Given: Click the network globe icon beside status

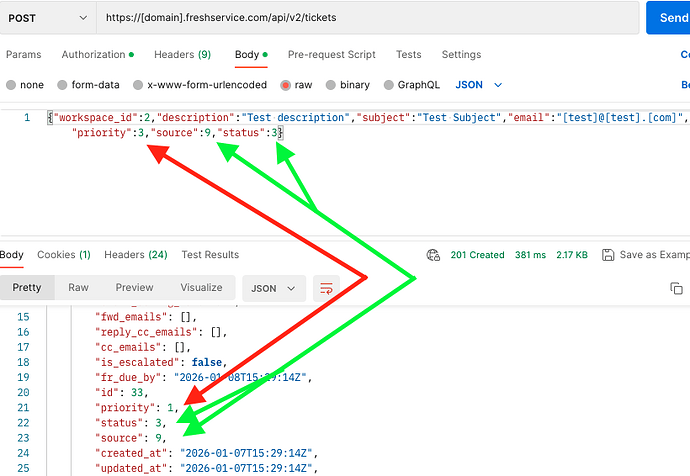Looking at the screenshot, I should (433, 255).
